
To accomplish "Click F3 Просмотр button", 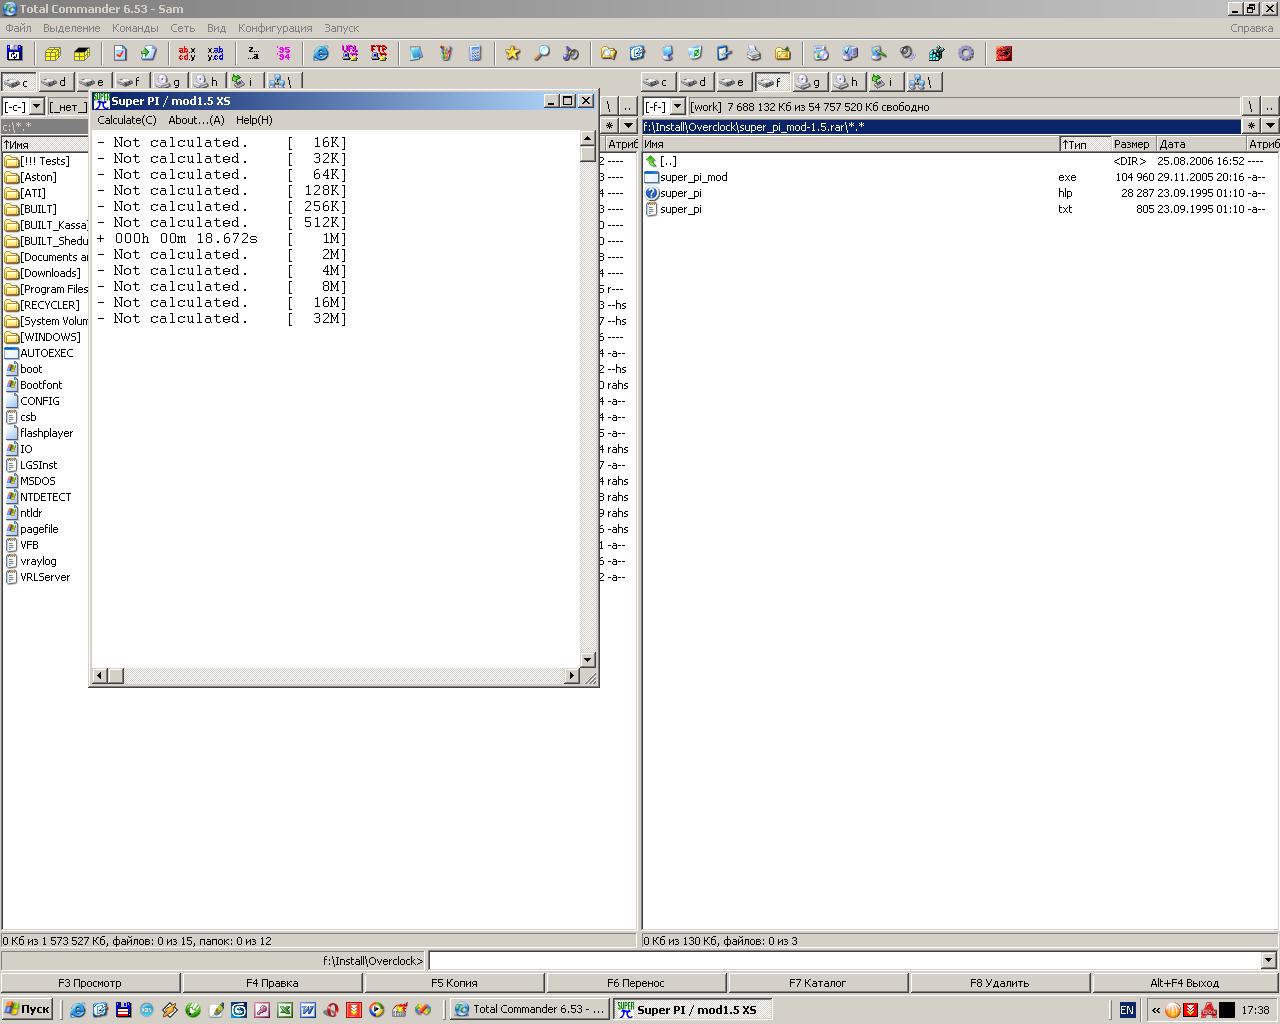I will [x=90, y=983].
